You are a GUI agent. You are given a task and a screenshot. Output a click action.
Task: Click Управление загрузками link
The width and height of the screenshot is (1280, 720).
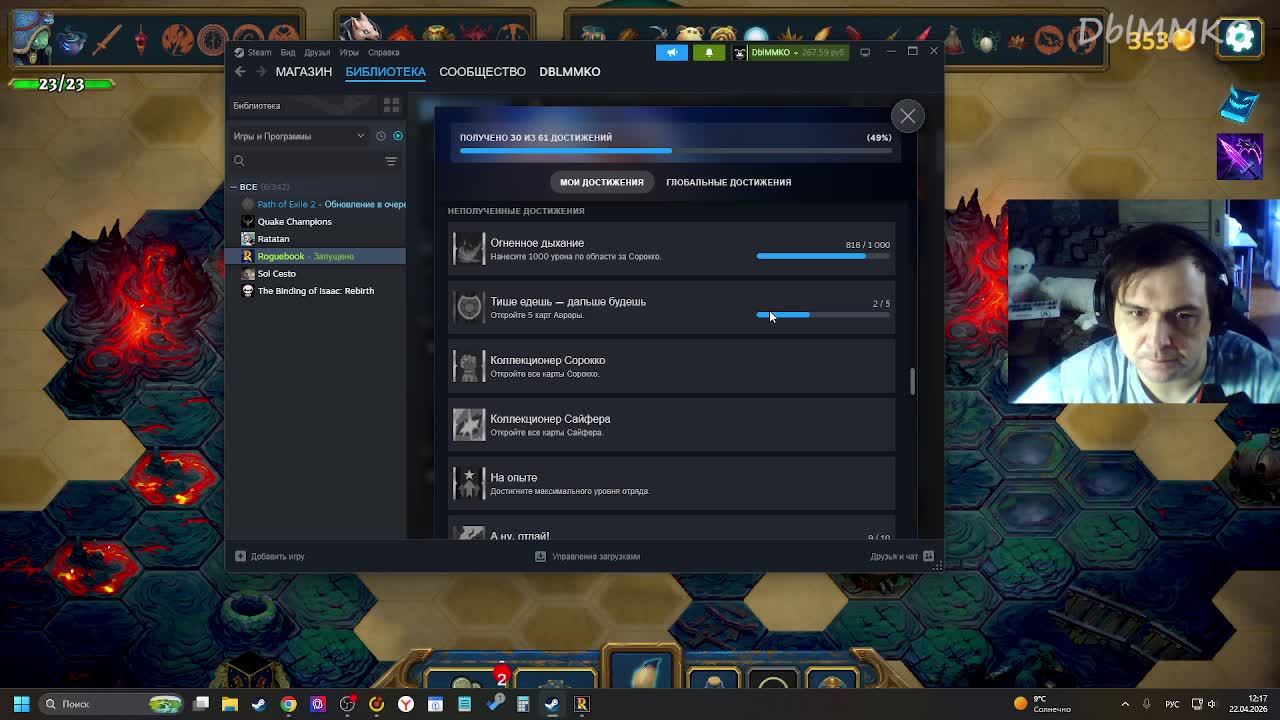[x=596, y=556]
